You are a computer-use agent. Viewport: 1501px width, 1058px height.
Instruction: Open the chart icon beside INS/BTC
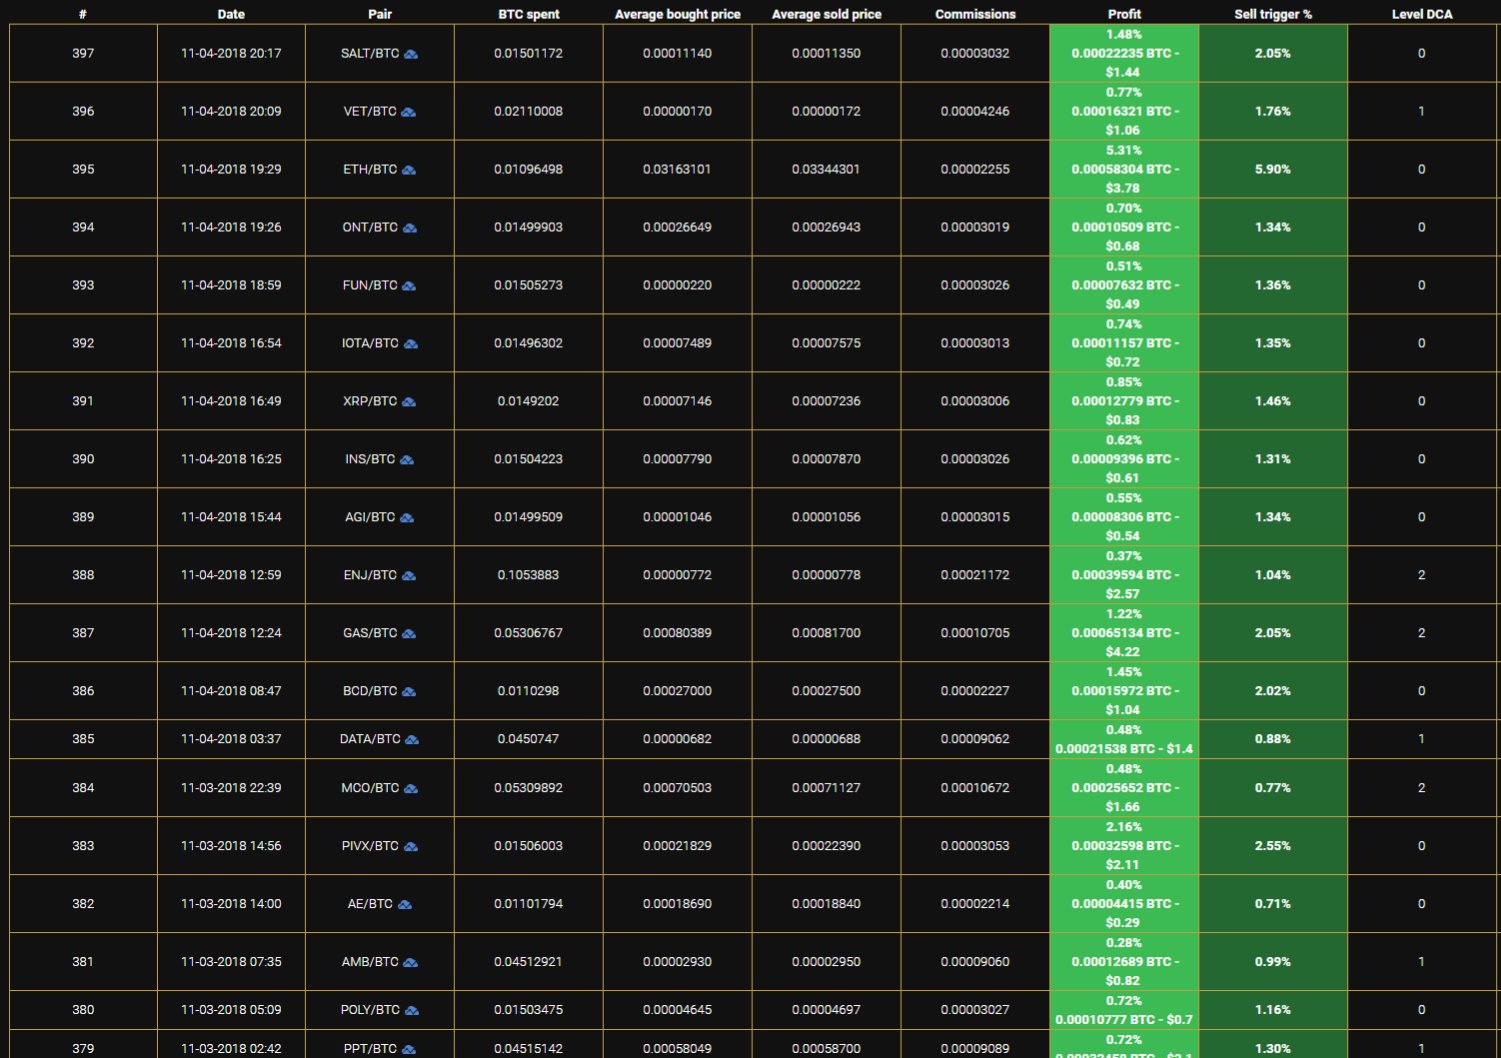tap(407, 460)
